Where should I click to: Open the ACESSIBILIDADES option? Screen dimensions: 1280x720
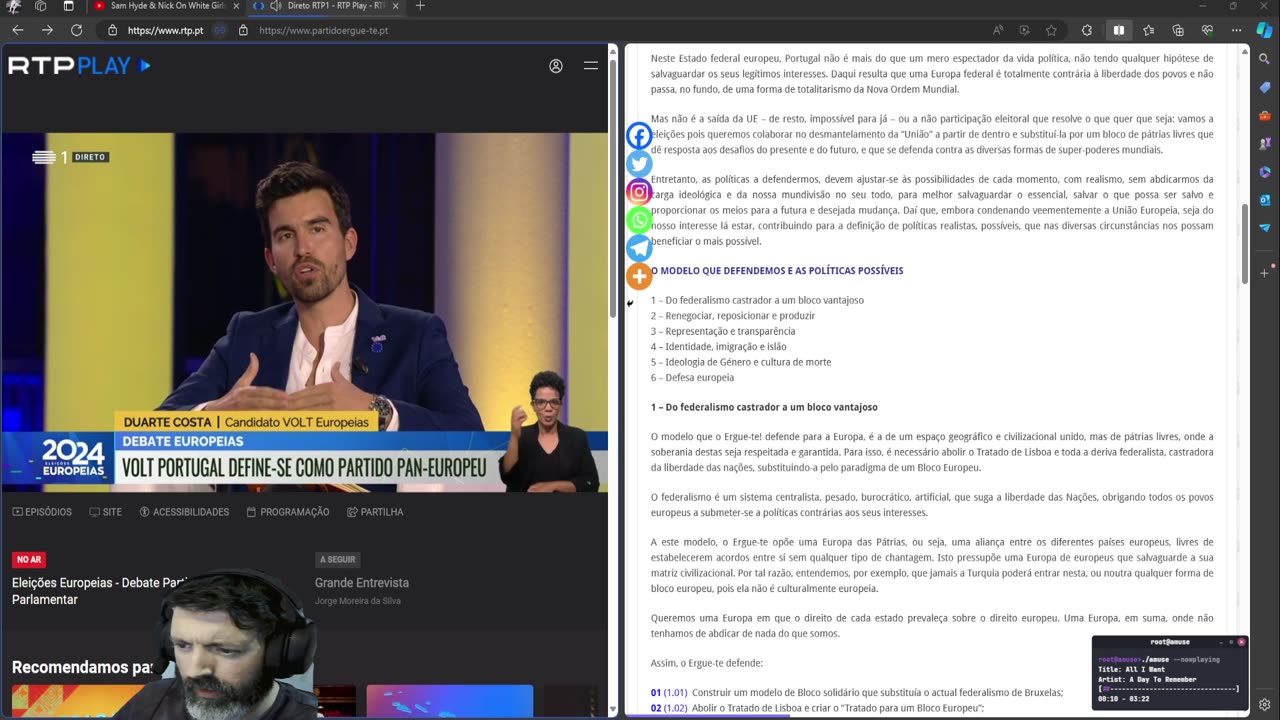[x=184, y=512]
